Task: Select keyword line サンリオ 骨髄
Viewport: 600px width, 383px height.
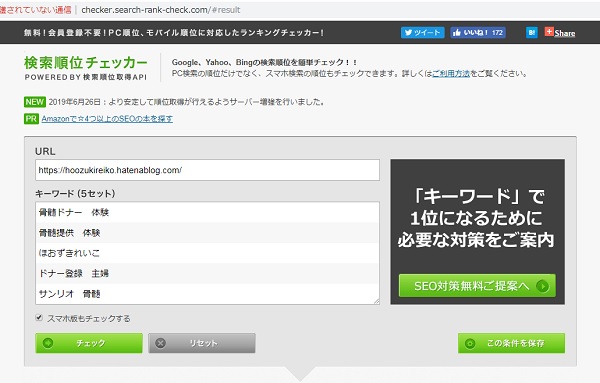Action: 69,293
